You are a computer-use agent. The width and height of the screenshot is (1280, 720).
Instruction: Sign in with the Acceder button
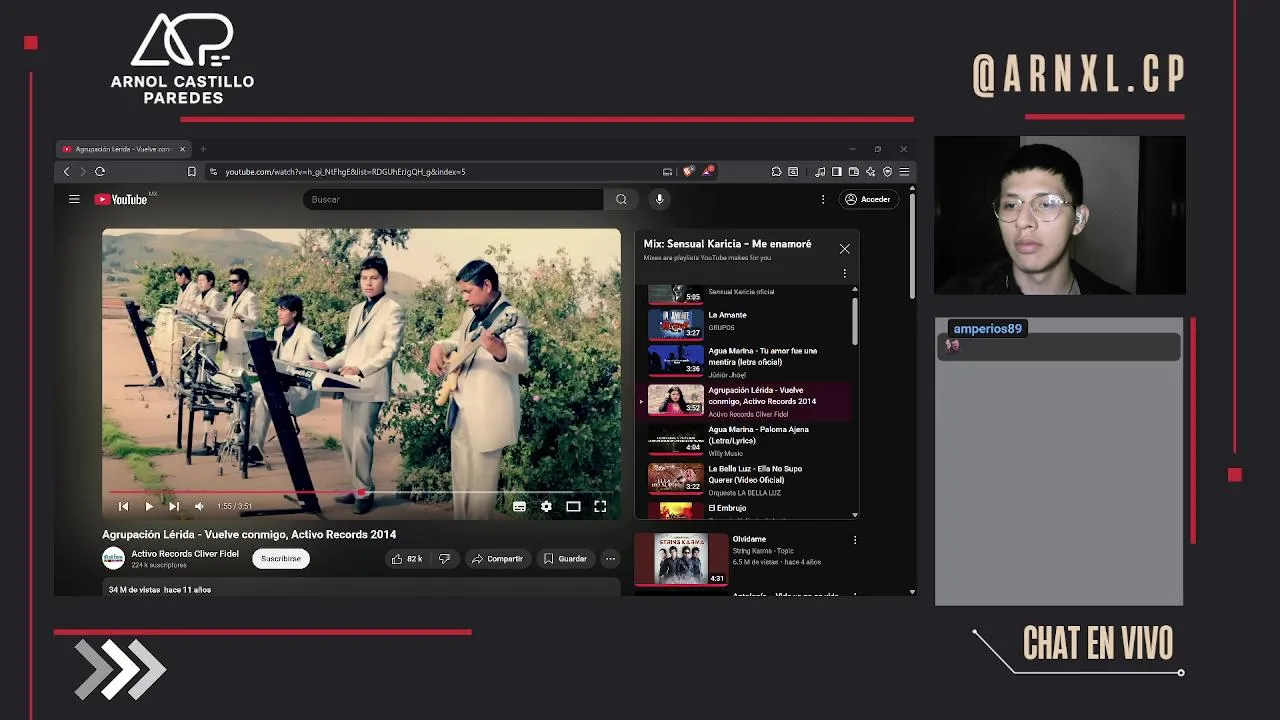click(867, 199)
